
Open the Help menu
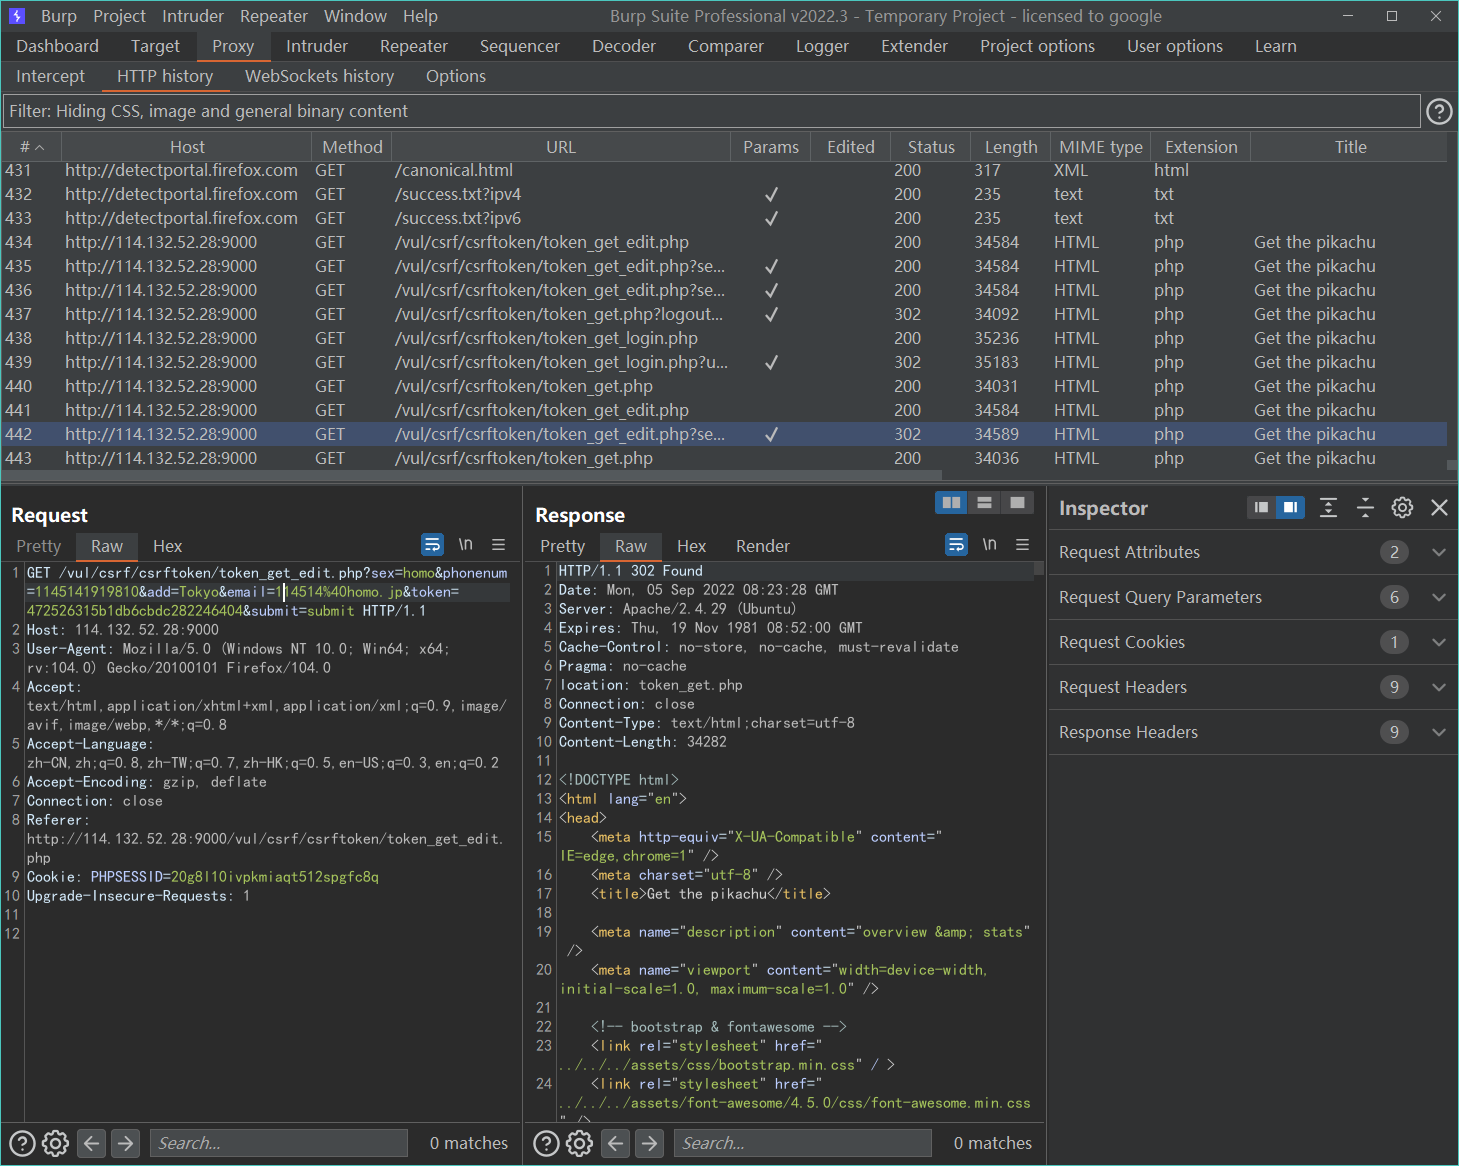(x=420, y=16)
